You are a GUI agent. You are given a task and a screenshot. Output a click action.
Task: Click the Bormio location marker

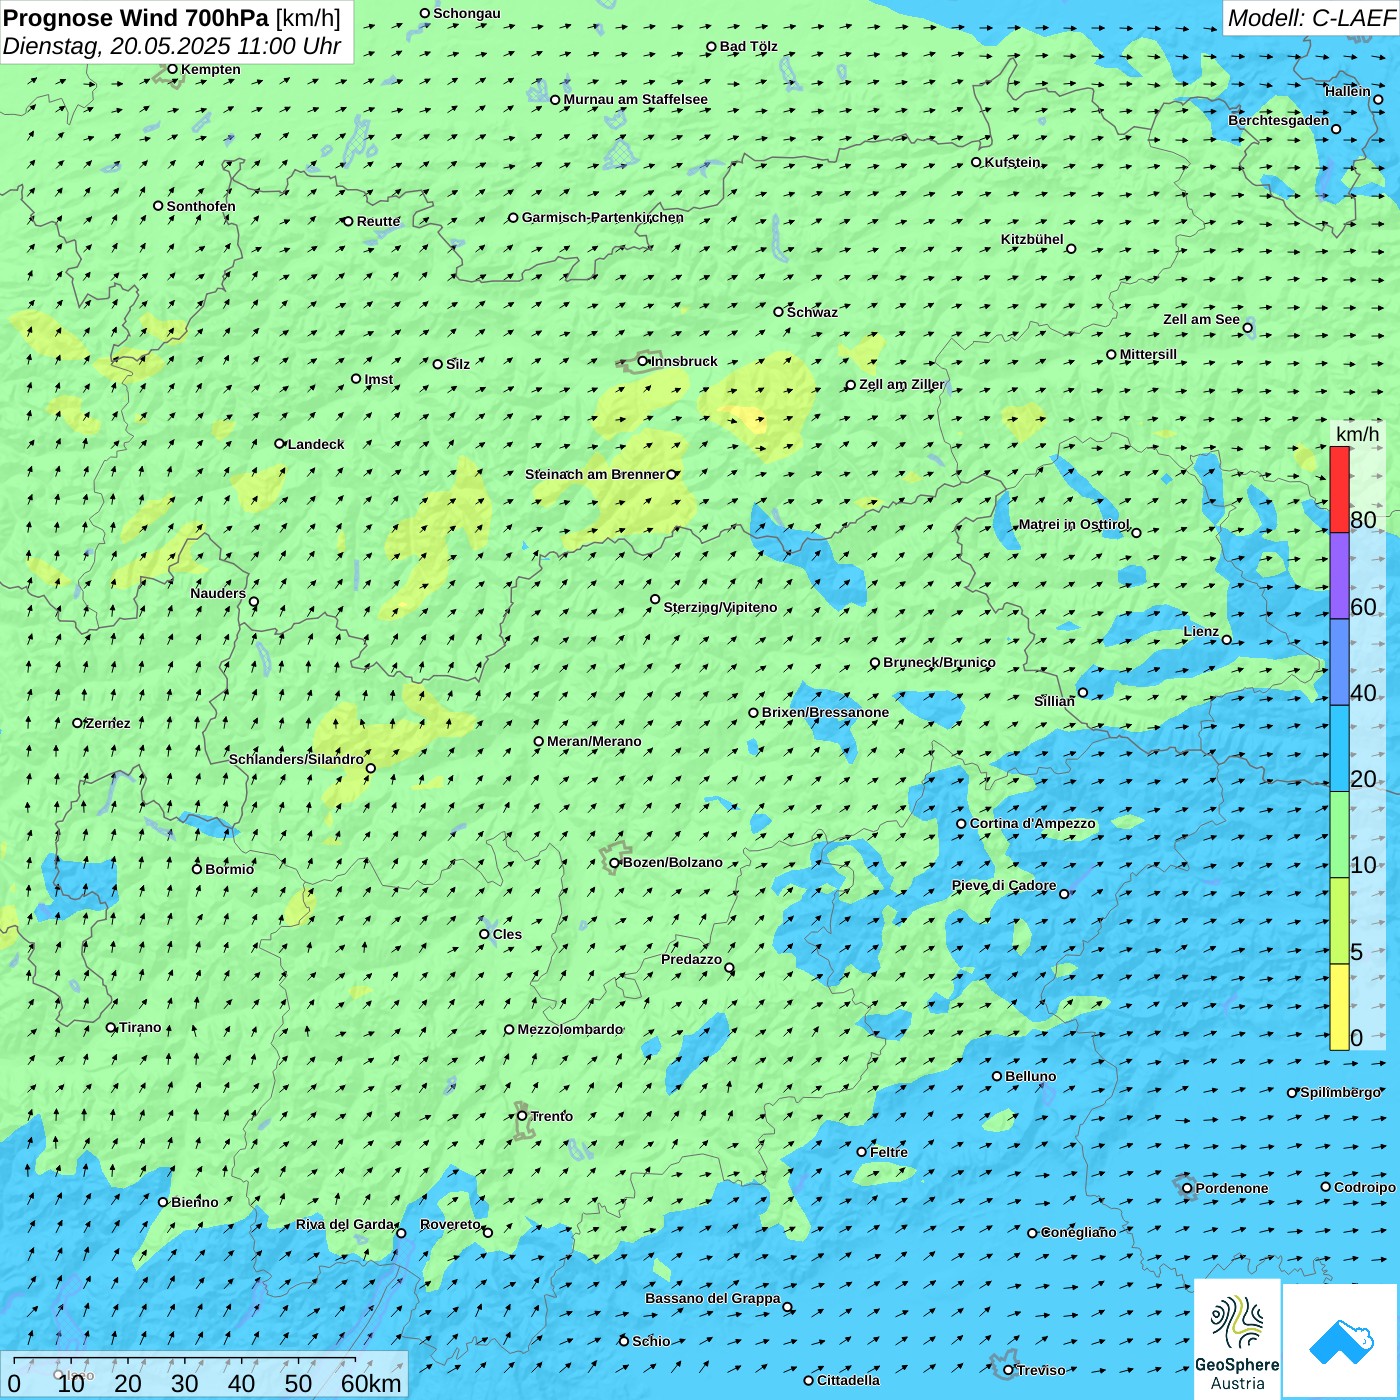click(197, 869)
